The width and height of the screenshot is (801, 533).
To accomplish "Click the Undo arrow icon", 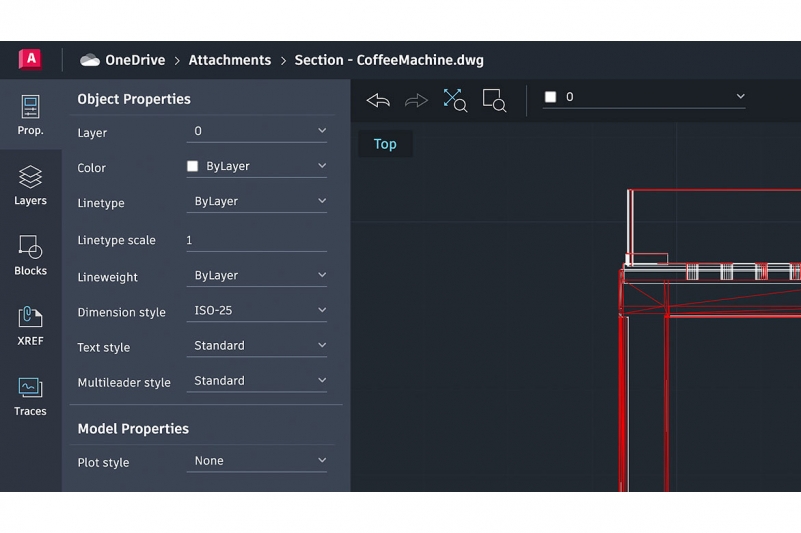I will pyautogui.click(x=379, y=100).
